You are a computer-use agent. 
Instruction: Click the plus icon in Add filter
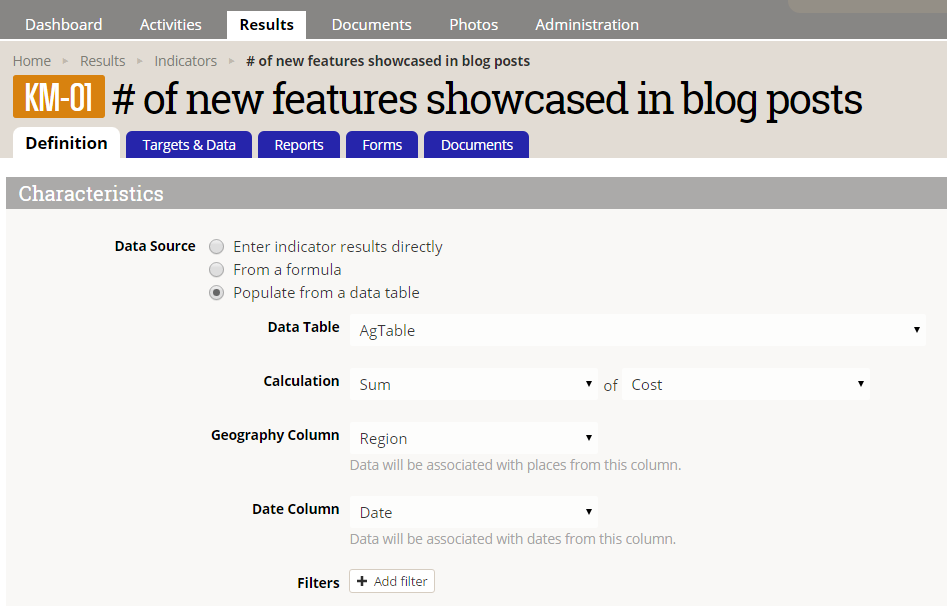(362, 581)
